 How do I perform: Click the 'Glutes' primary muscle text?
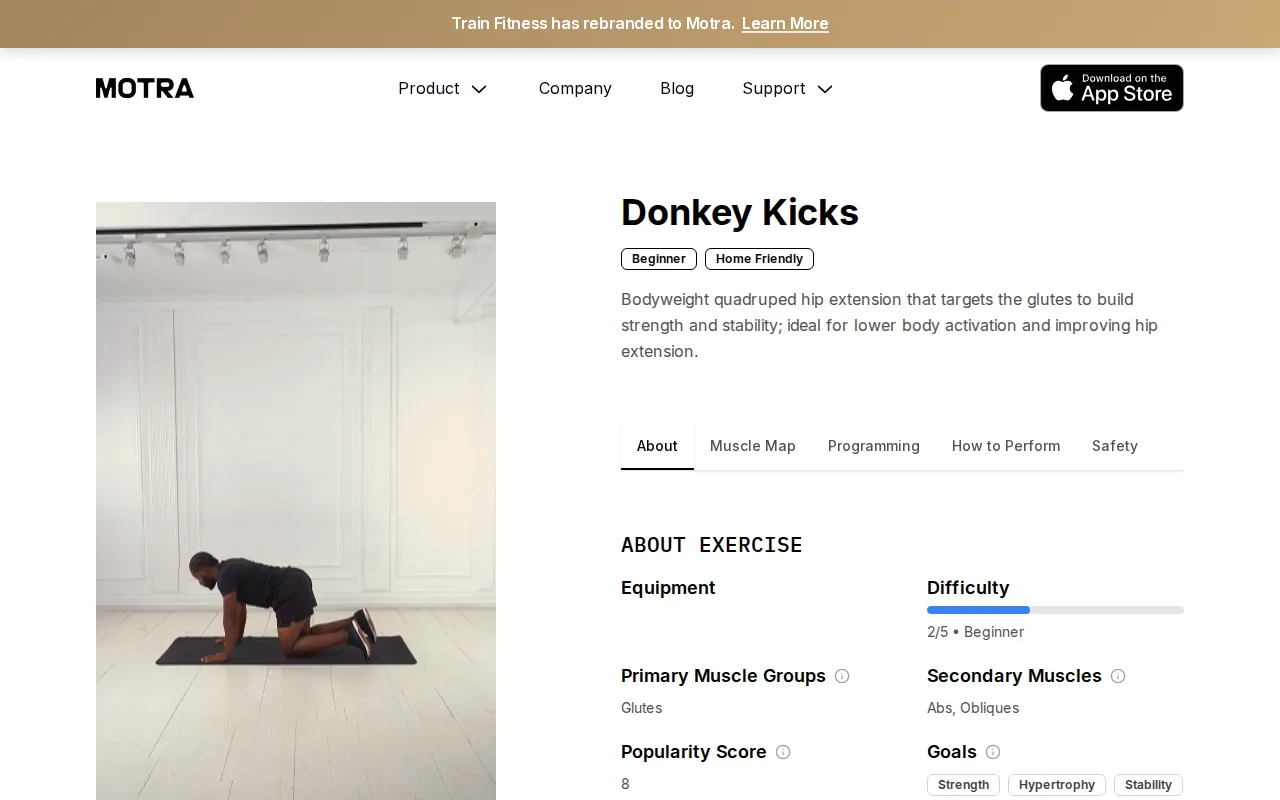coord(641,708)
